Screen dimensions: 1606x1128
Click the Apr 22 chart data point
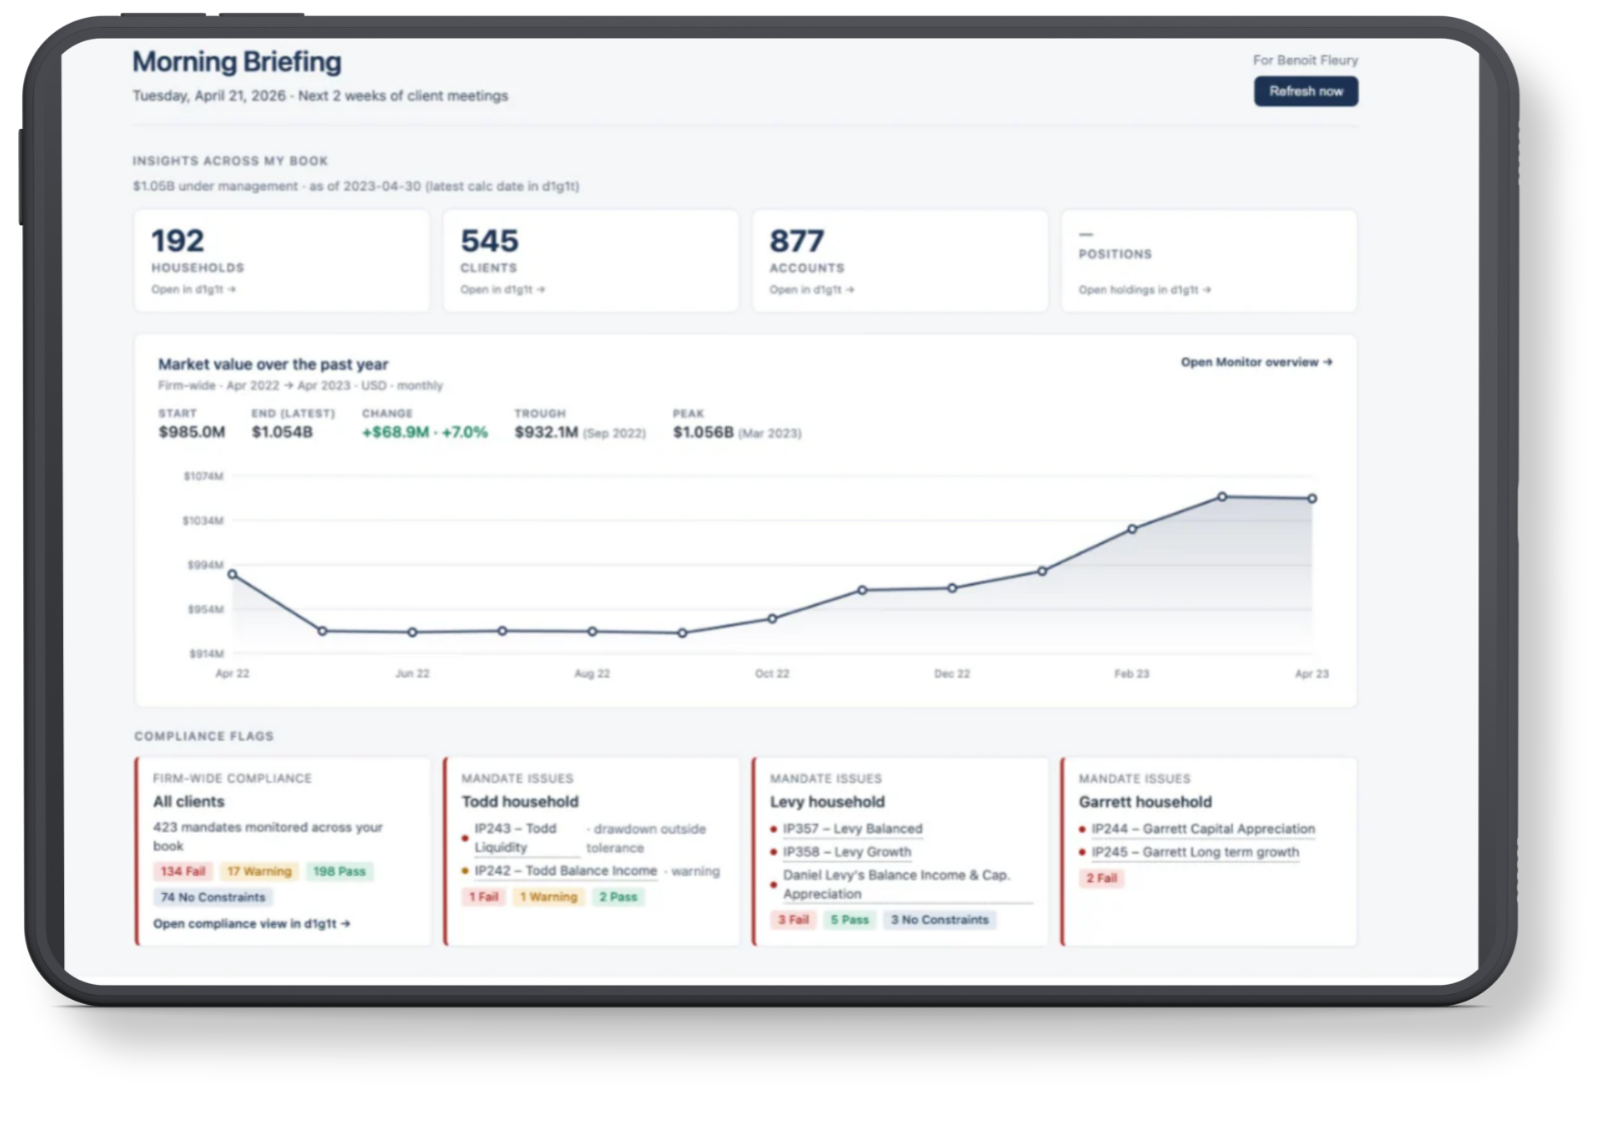[x=232, y=574]
